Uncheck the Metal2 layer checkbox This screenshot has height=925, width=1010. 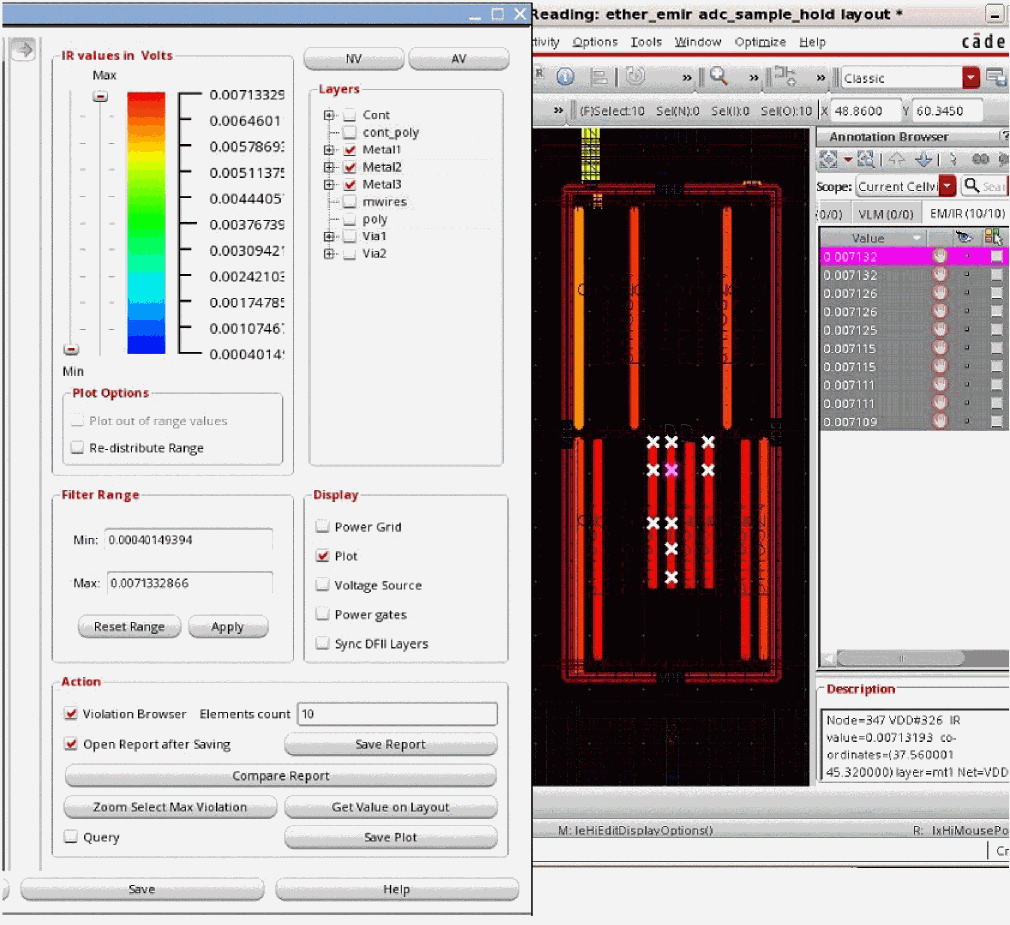349,167
